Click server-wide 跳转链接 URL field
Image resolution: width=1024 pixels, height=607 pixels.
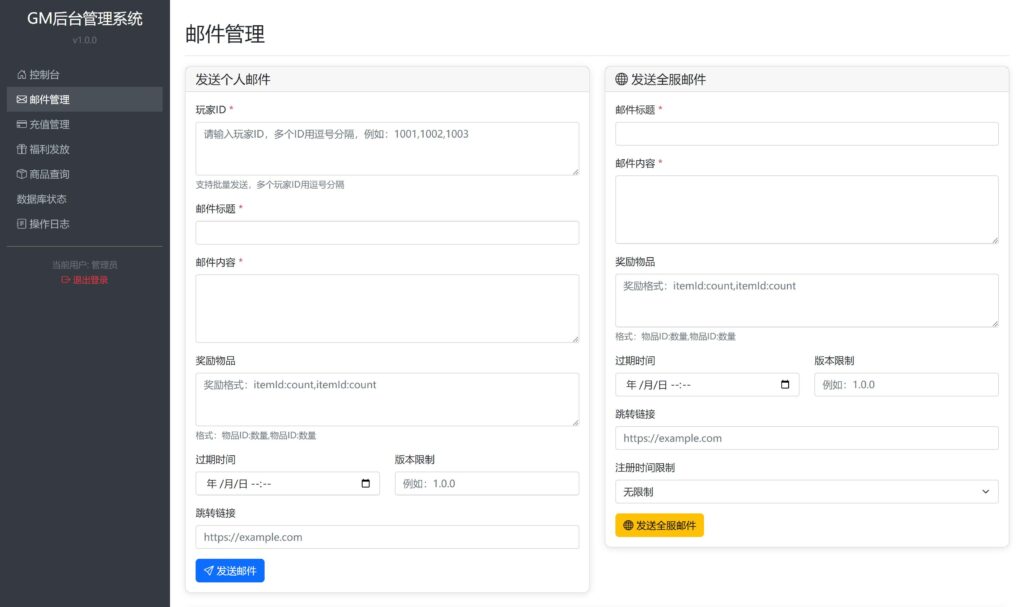[x=806, y=438]
